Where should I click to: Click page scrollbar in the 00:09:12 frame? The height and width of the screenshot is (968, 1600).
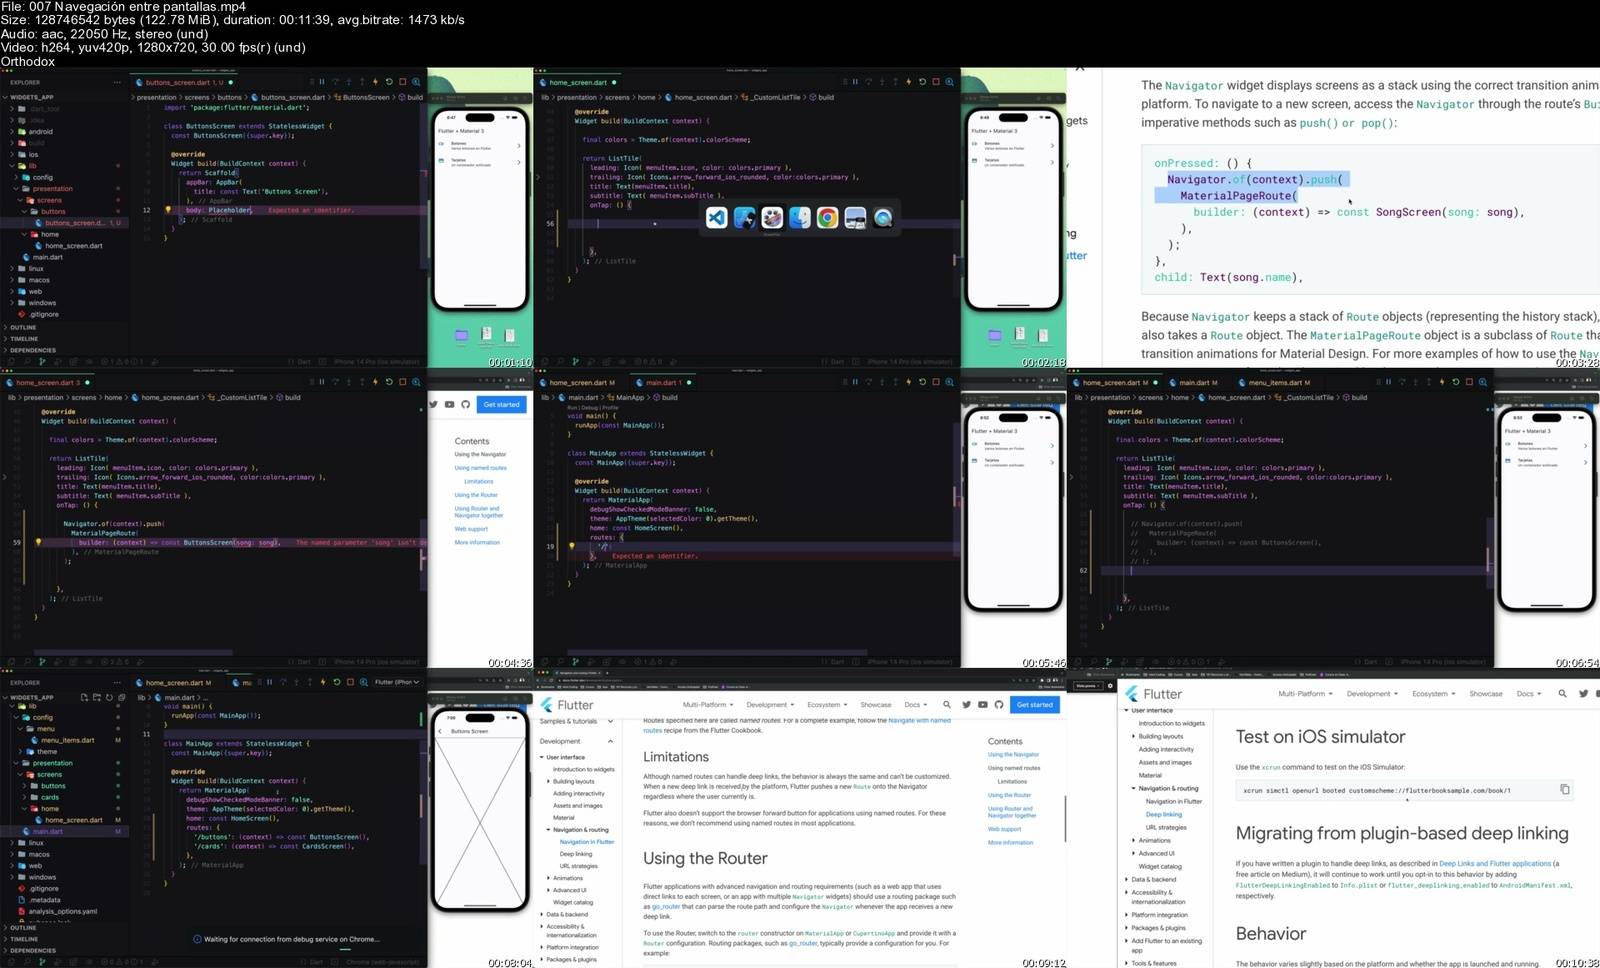point(1063,820)
